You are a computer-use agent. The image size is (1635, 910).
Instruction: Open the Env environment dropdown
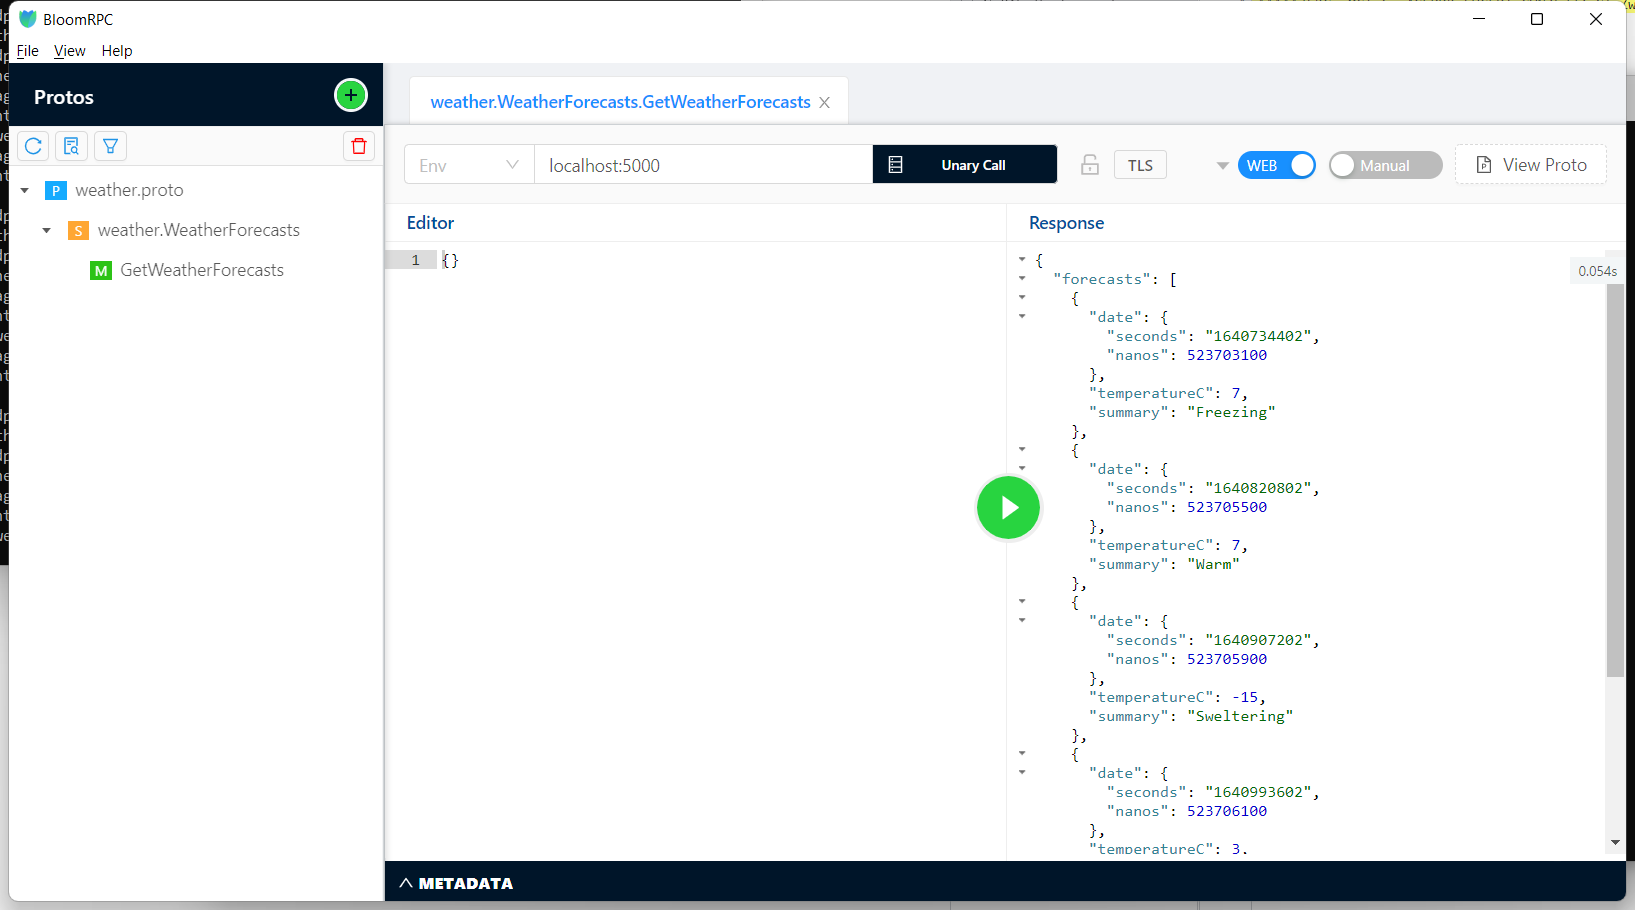click(x=468, y=165)
